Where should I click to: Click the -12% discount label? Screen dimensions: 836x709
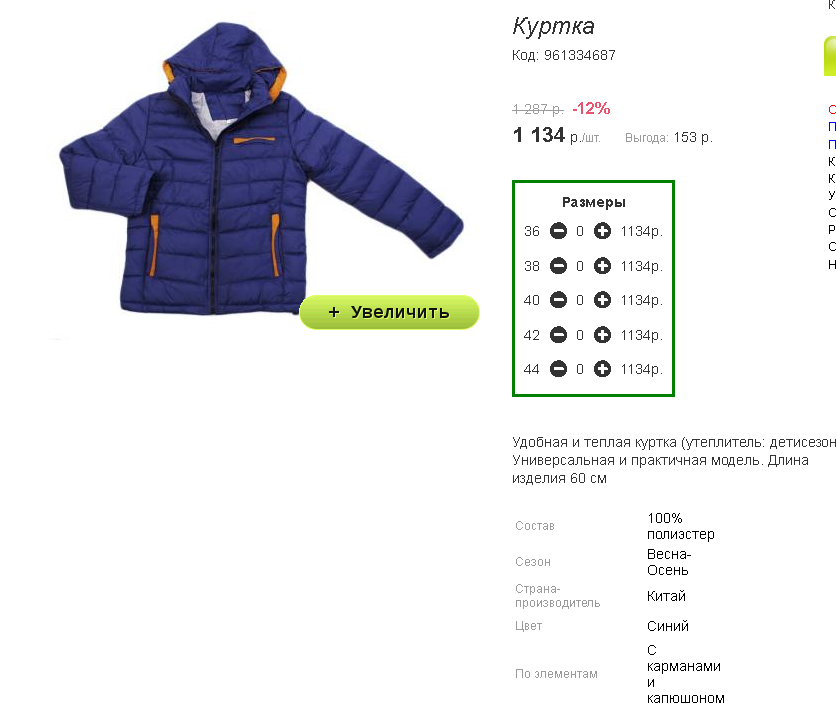[x=591, y=108]
